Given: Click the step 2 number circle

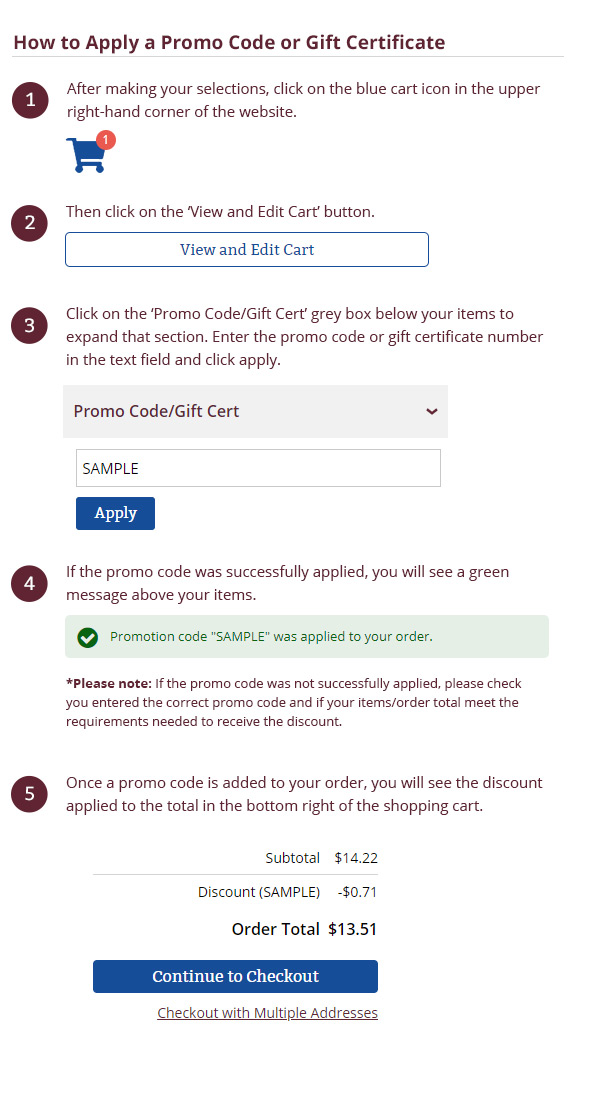Looking at the screenshot, I should coord(30,223).
